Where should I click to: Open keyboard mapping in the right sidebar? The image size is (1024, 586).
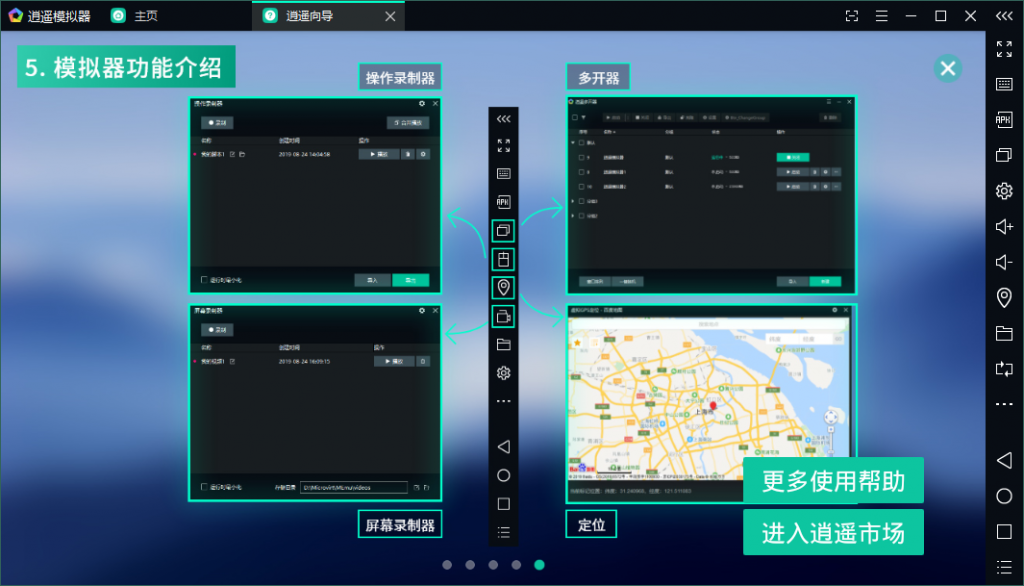coord(1004,84)
